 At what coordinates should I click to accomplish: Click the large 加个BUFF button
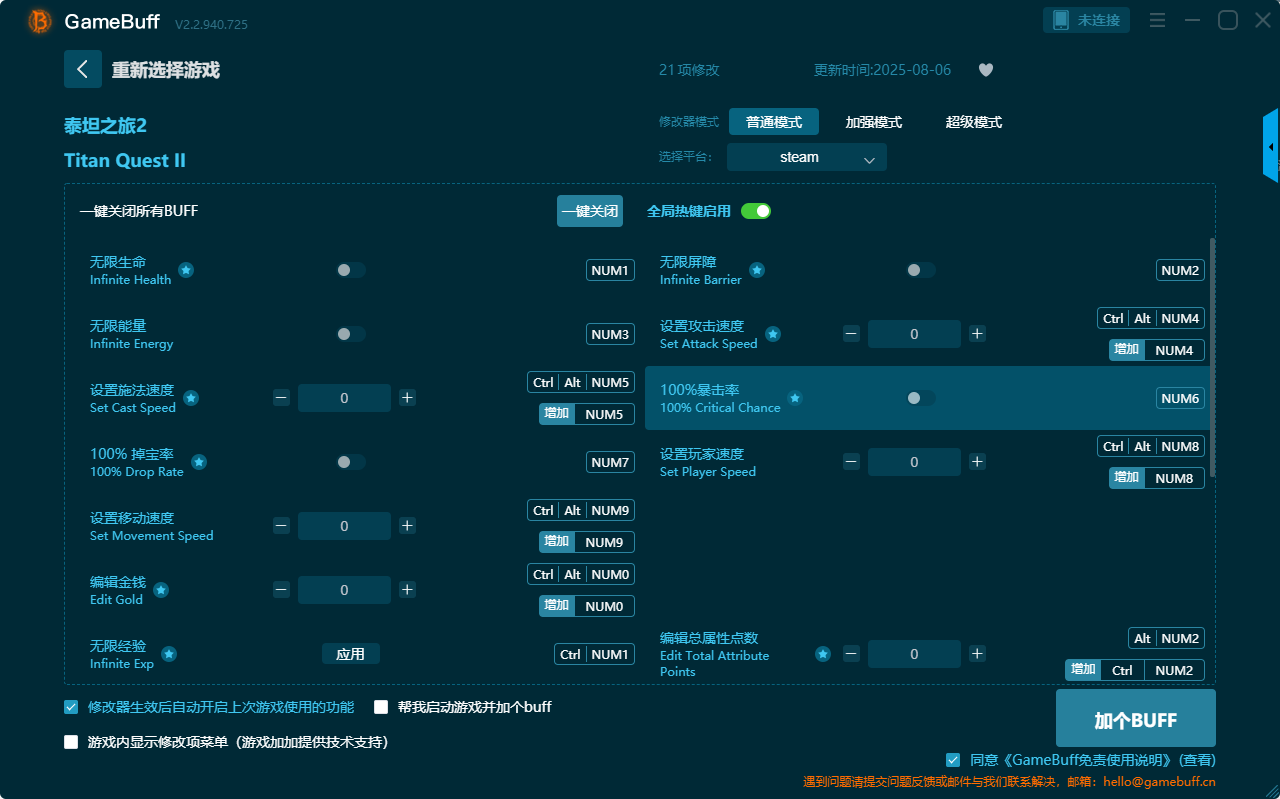tap(1136, 718)
